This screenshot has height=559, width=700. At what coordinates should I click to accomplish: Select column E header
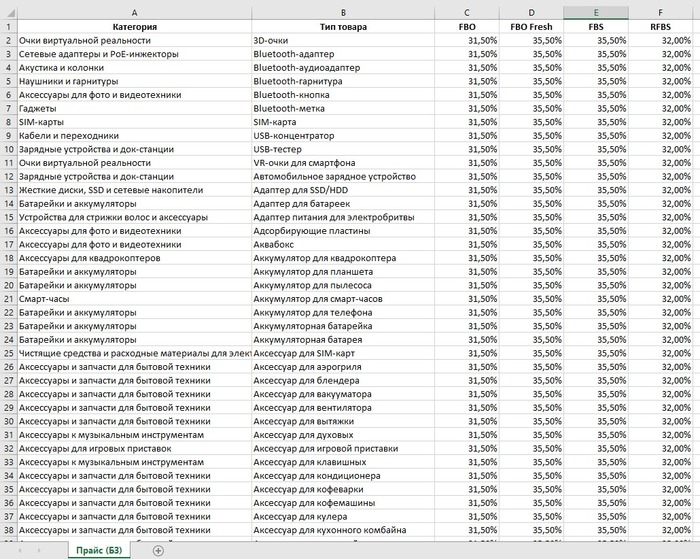[596, 13]
